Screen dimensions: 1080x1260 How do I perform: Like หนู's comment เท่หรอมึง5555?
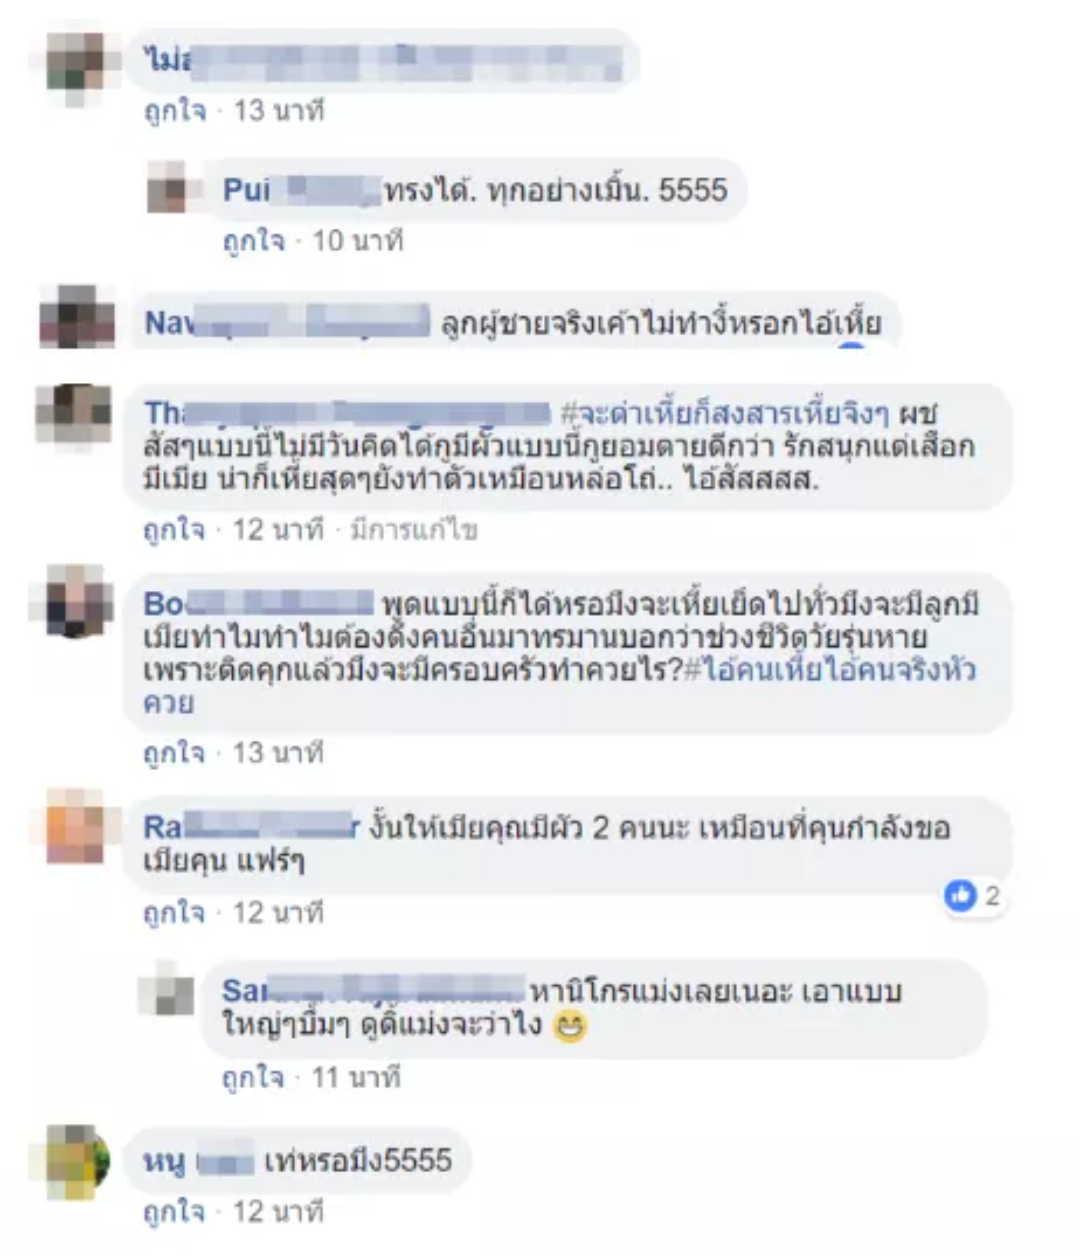coord(174,1213)
